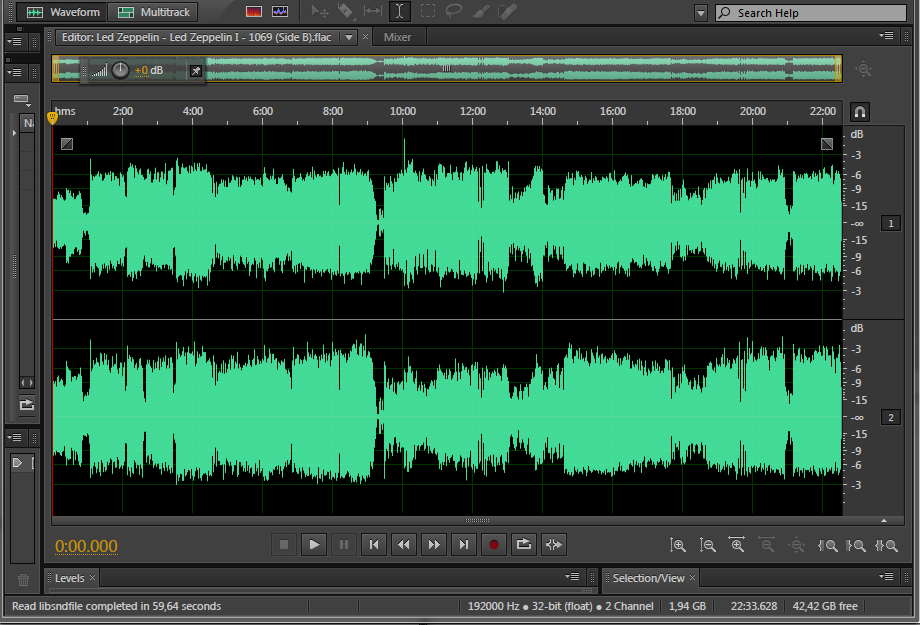Fast forward the audio
This screenshot has height=625, width=920.
(434, 545)
